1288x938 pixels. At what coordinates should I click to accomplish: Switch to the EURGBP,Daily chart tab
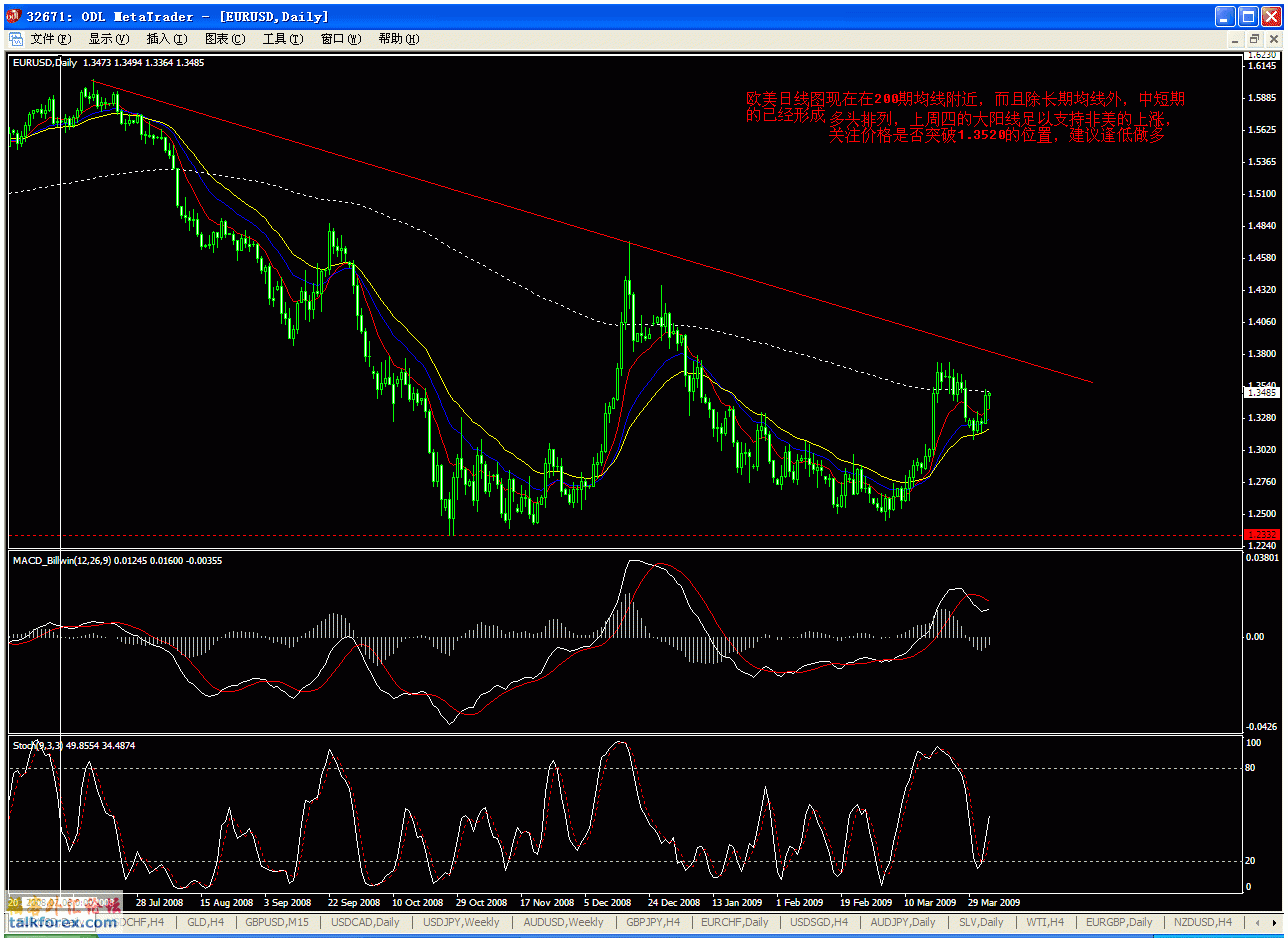(1118, 922)
